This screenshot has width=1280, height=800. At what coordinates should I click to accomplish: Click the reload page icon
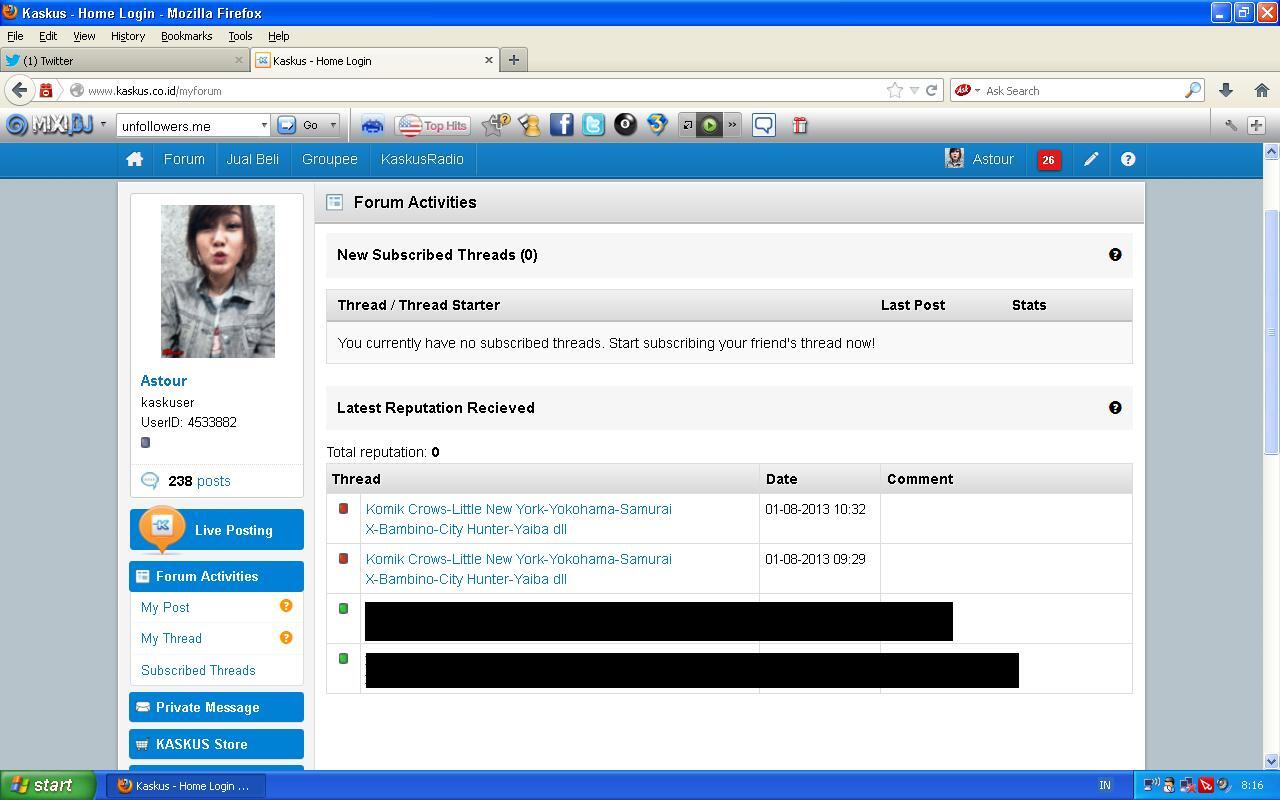932,90
